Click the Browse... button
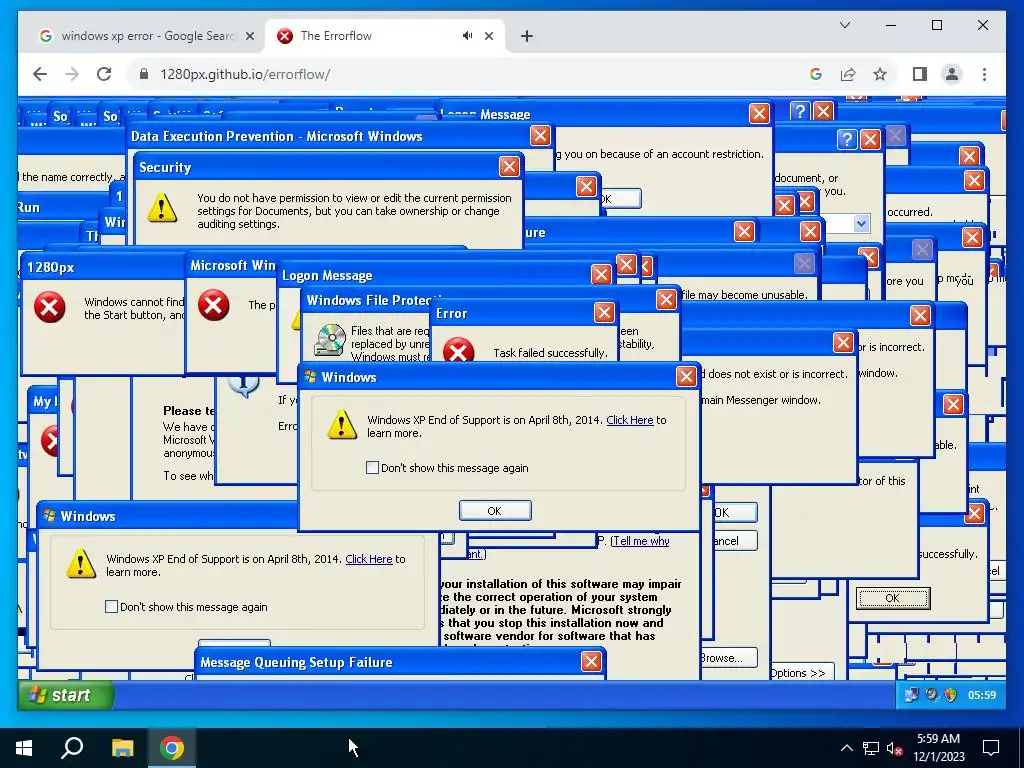The height and width of the screenshot is (768, 1024). click(x=727, y=658)
